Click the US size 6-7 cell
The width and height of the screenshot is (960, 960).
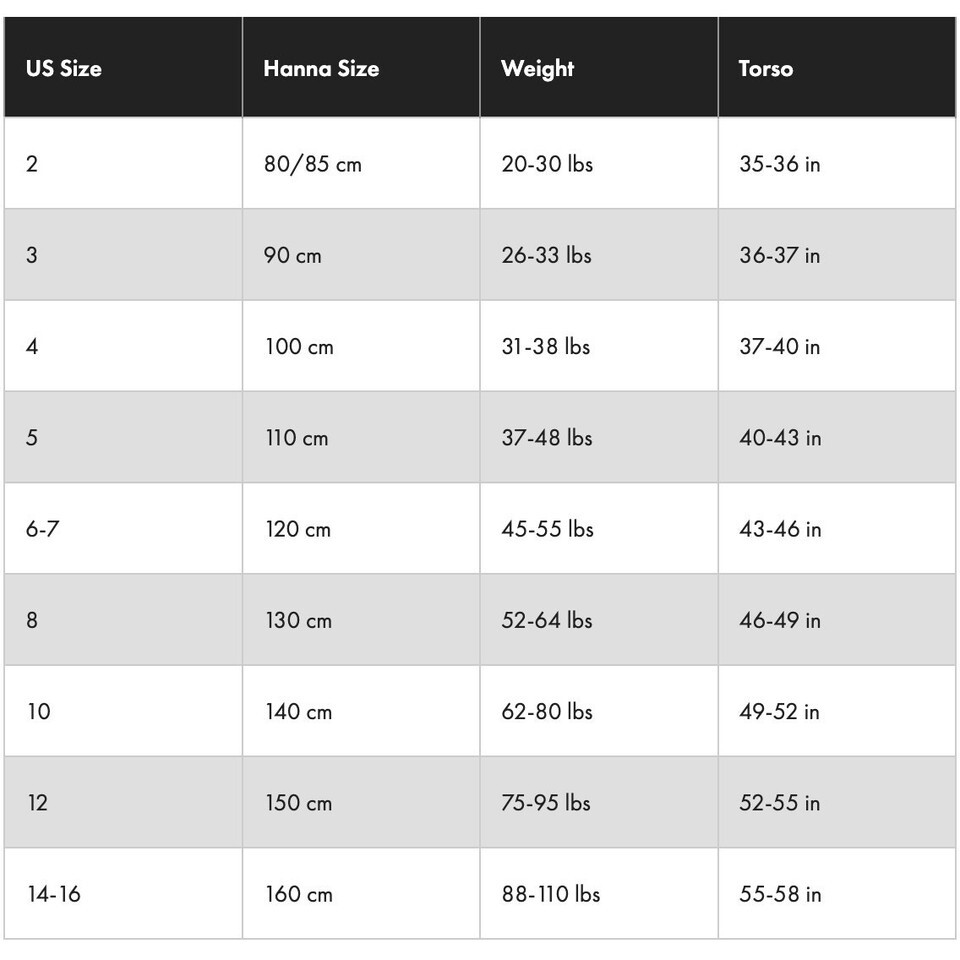pos(42,529)
